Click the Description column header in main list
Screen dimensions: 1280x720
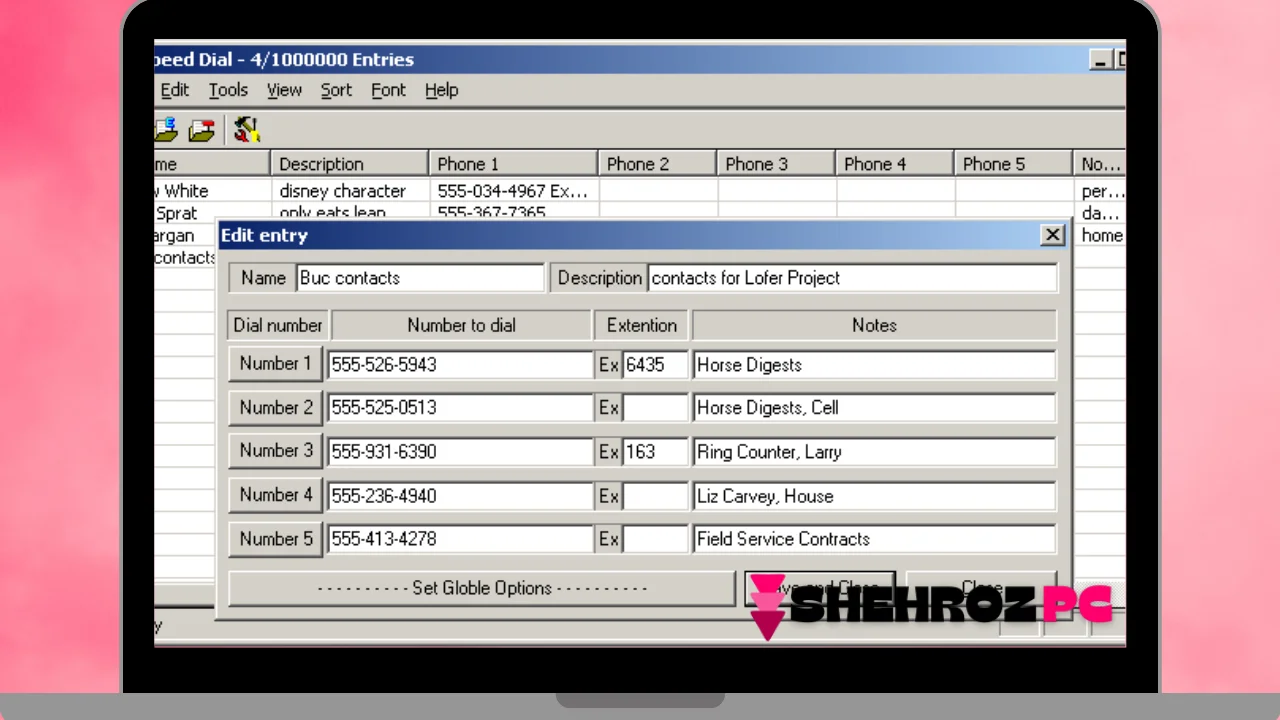(x=349, y=164)
